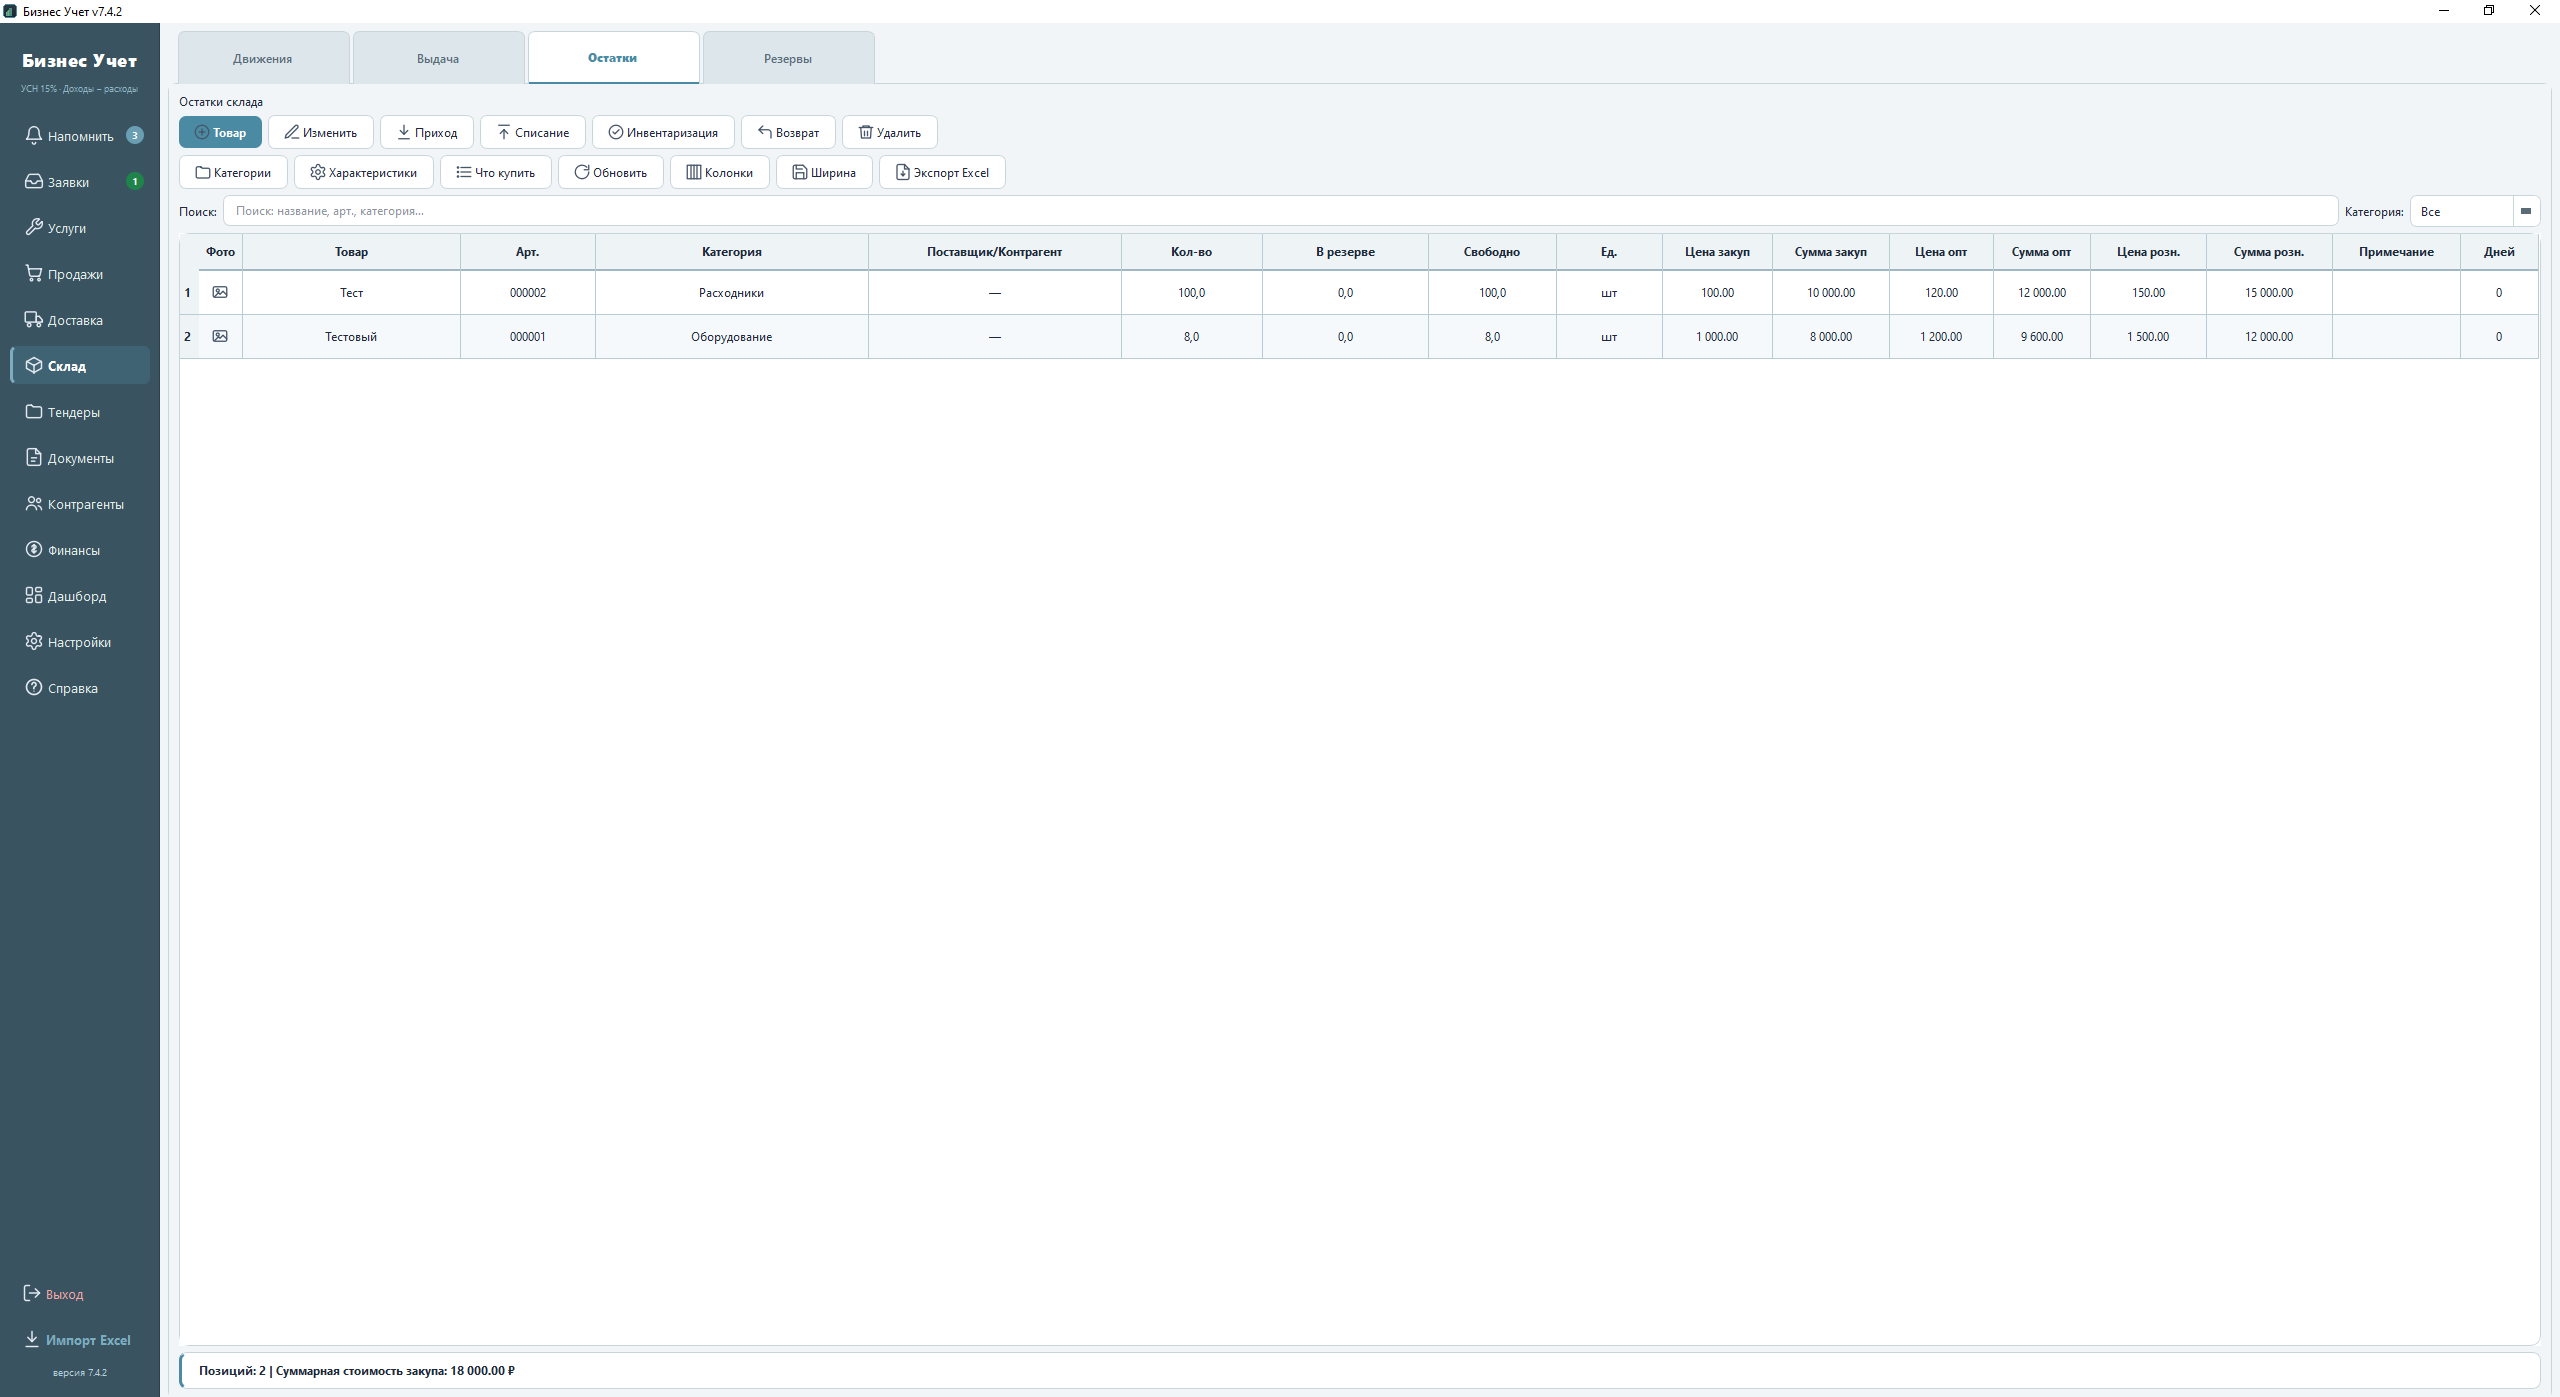
Task: Click the Возврат button
Action: point(788,132)
